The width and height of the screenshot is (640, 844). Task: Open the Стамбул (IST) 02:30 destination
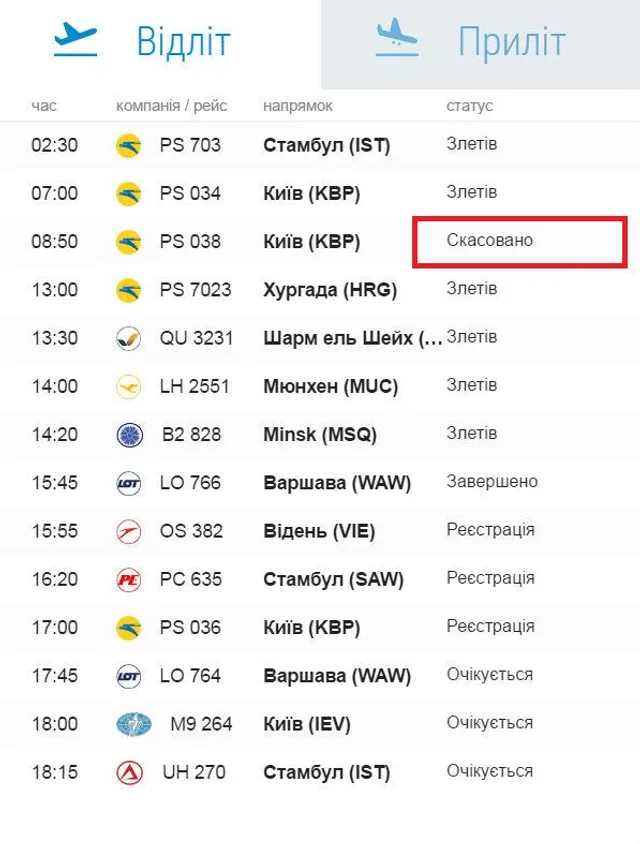326,145
